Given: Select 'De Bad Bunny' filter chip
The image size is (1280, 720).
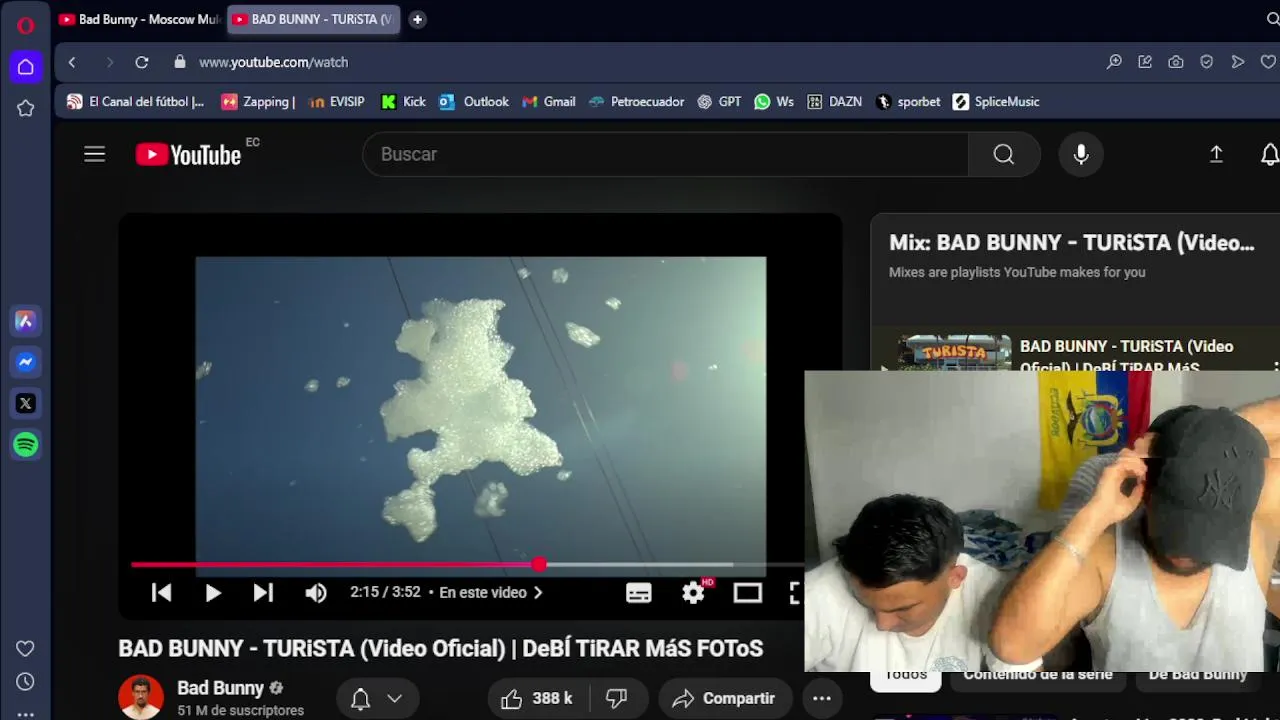Looking at the screenshot, I should click(1197, 675).
